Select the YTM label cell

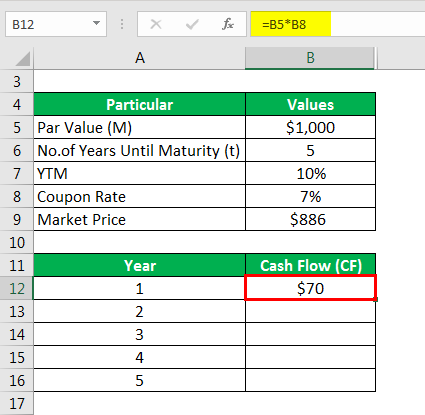click(x=140, y=173)
